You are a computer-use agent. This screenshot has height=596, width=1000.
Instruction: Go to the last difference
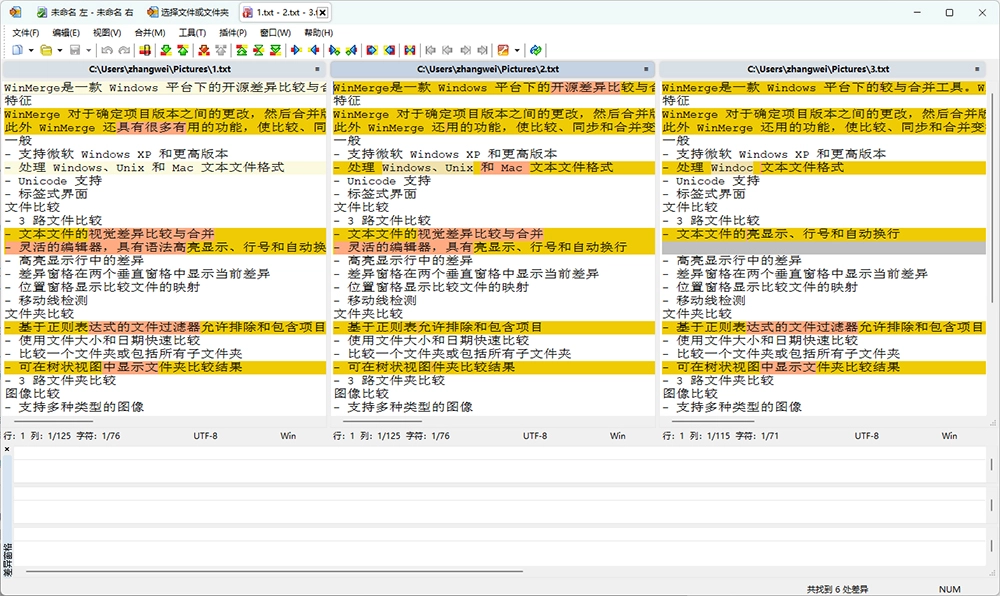276,50
